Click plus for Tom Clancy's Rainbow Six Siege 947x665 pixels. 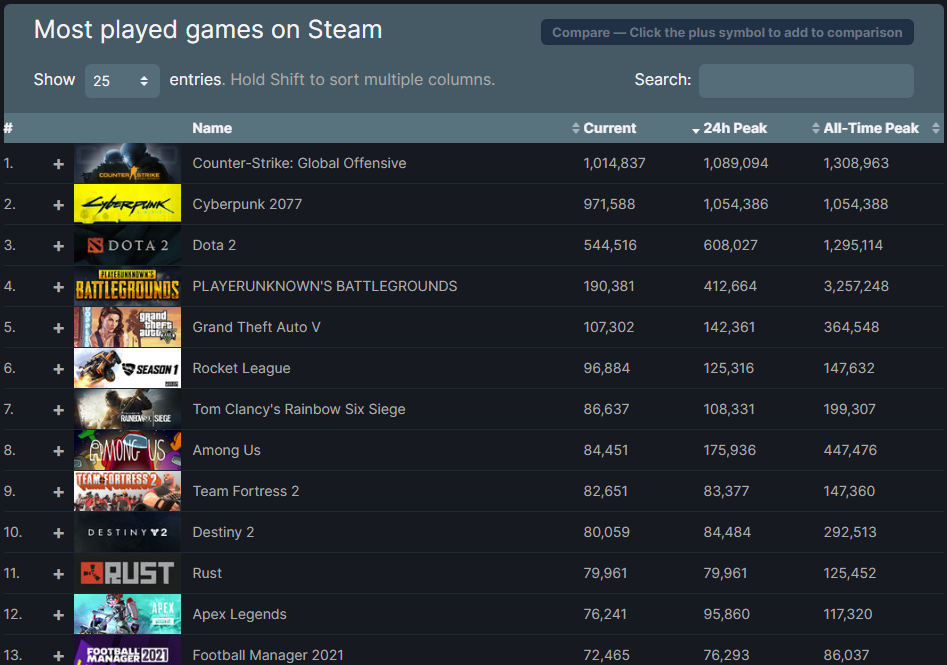click(x=59, y=410)
